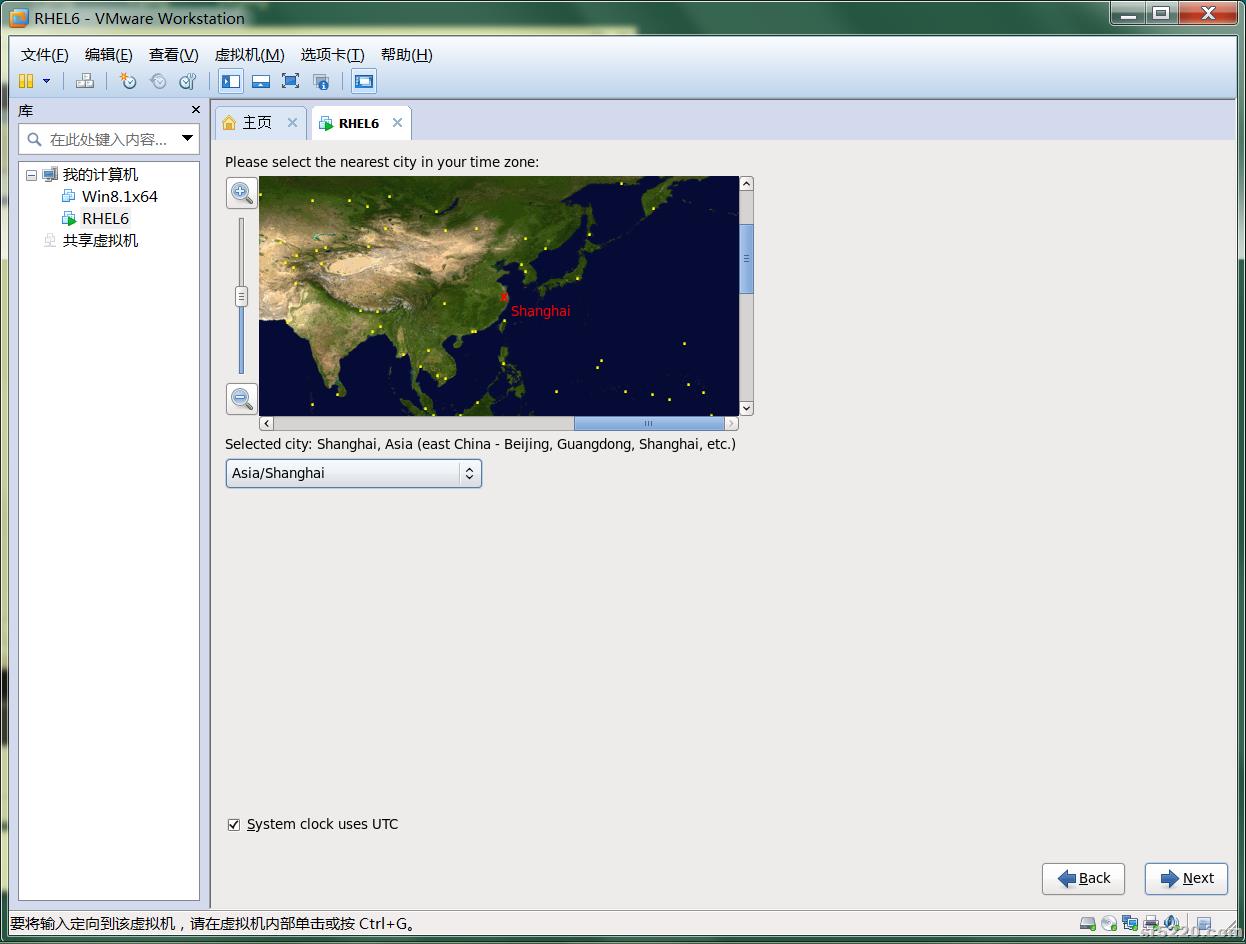This screenshot has width=1246, height=944.
Task: Toggle System clock uses UTC checkbox
Action: click(234, 825)
